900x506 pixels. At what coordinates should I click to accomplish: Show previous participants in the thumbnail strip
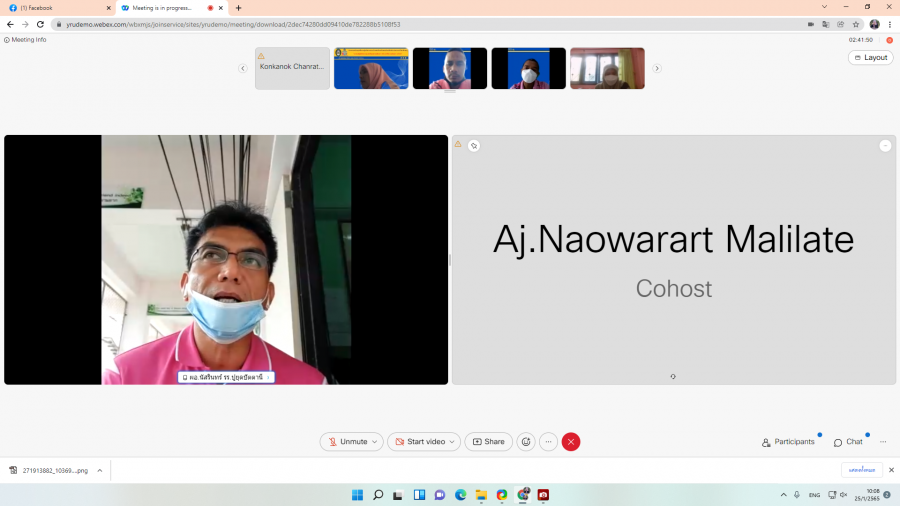(x=243, y=68)
